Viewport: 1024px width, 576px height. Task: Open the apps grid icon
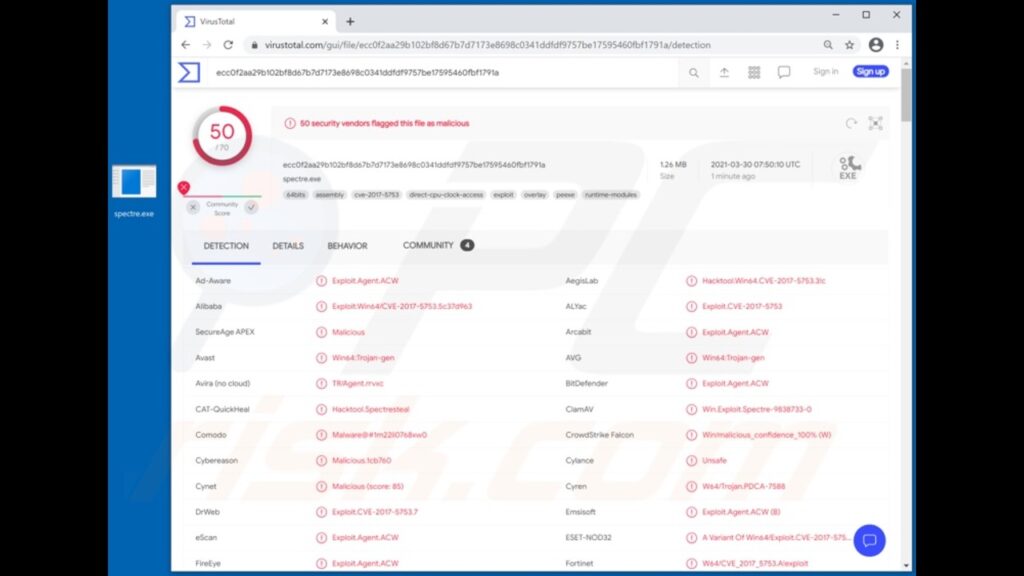tap(754, 72)
